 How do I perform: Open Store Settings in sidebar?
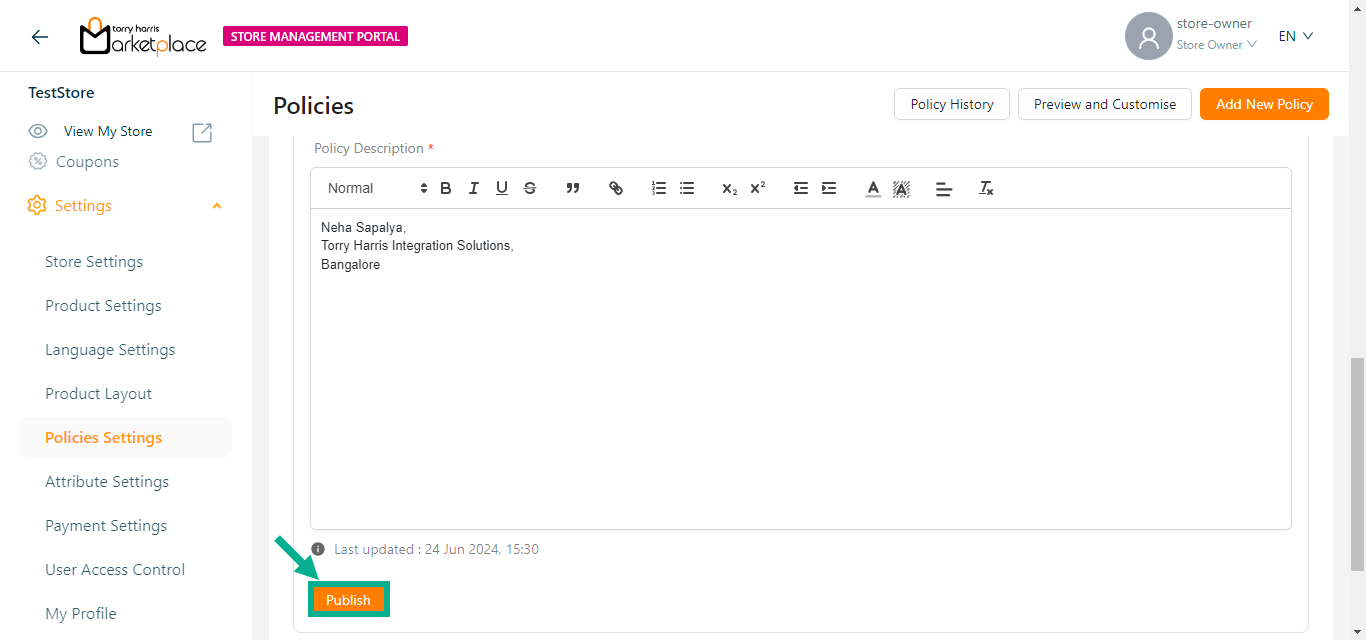[94, 262]
